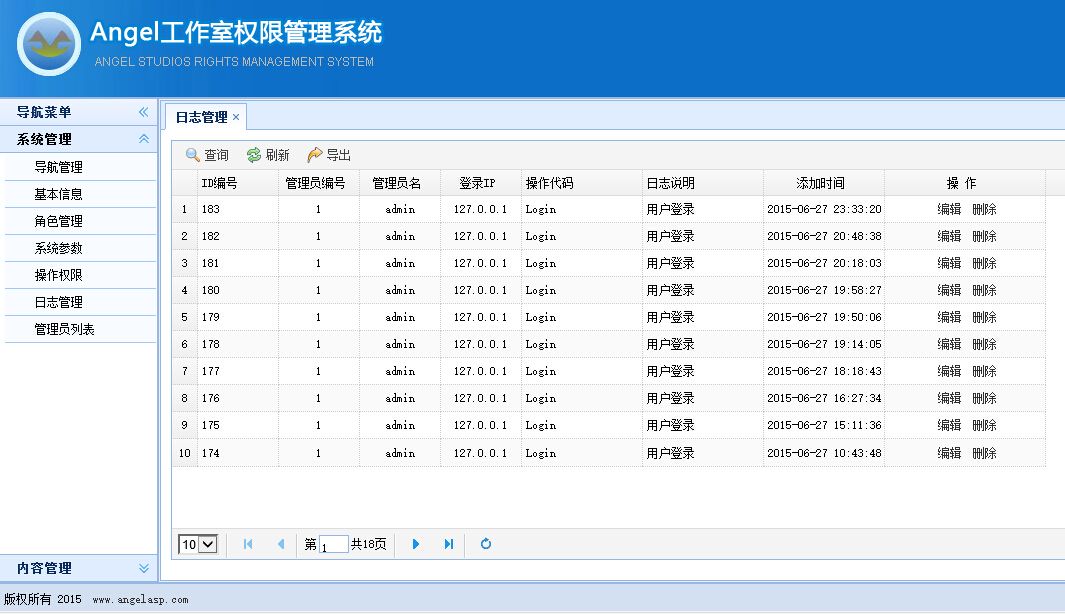
Task: Click the page number input field
Action: [333, 545]
